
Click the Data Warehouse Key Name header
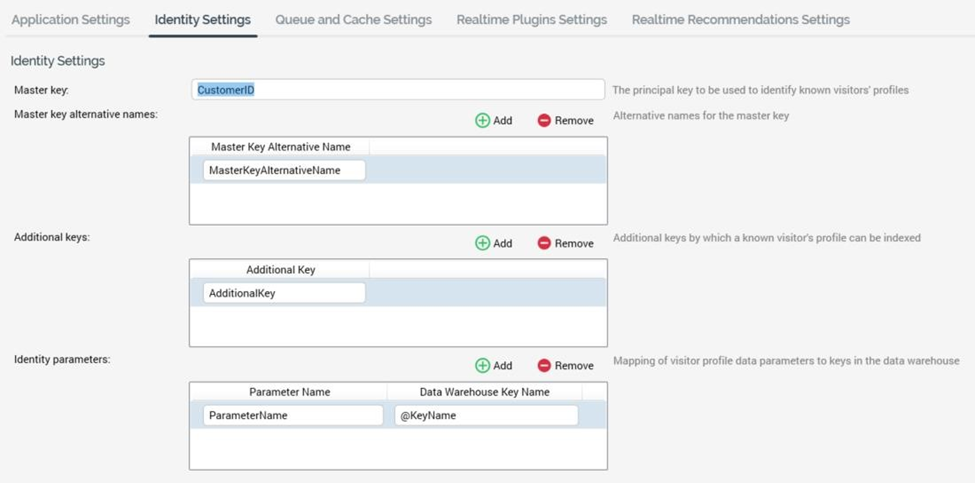[484, 392]
